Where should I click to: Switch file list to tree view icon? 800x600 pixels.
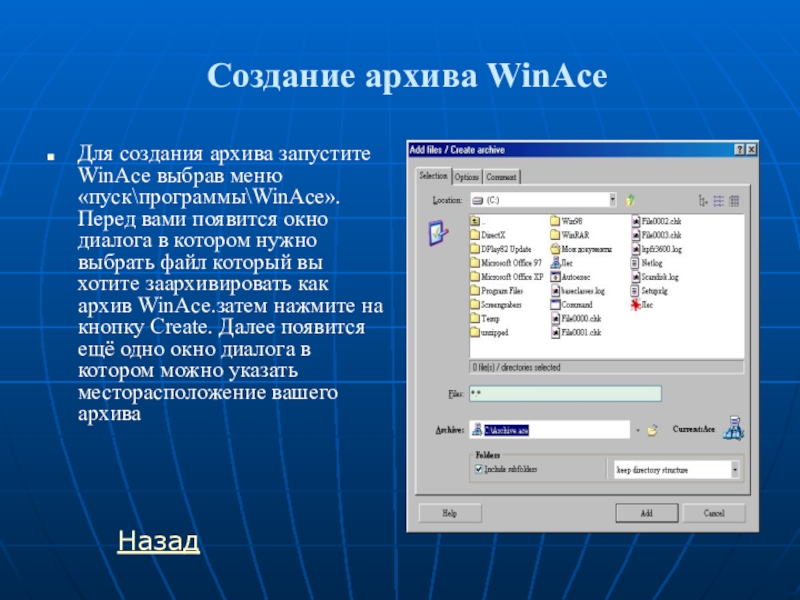pos(703,201)
